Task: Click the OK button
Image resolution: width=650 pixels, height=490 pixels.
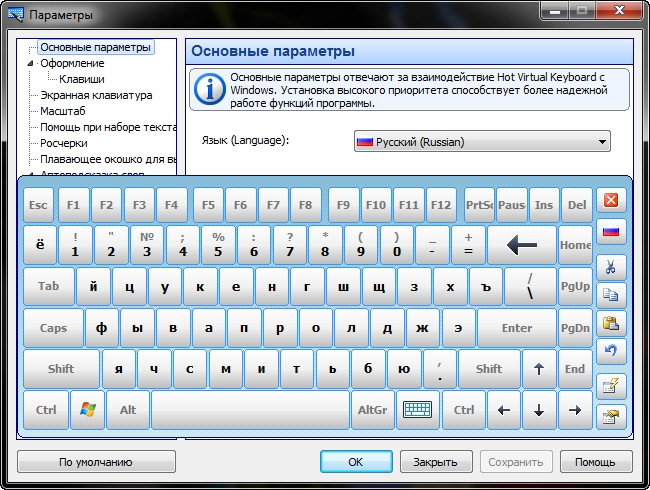Action: coord(356,462)
